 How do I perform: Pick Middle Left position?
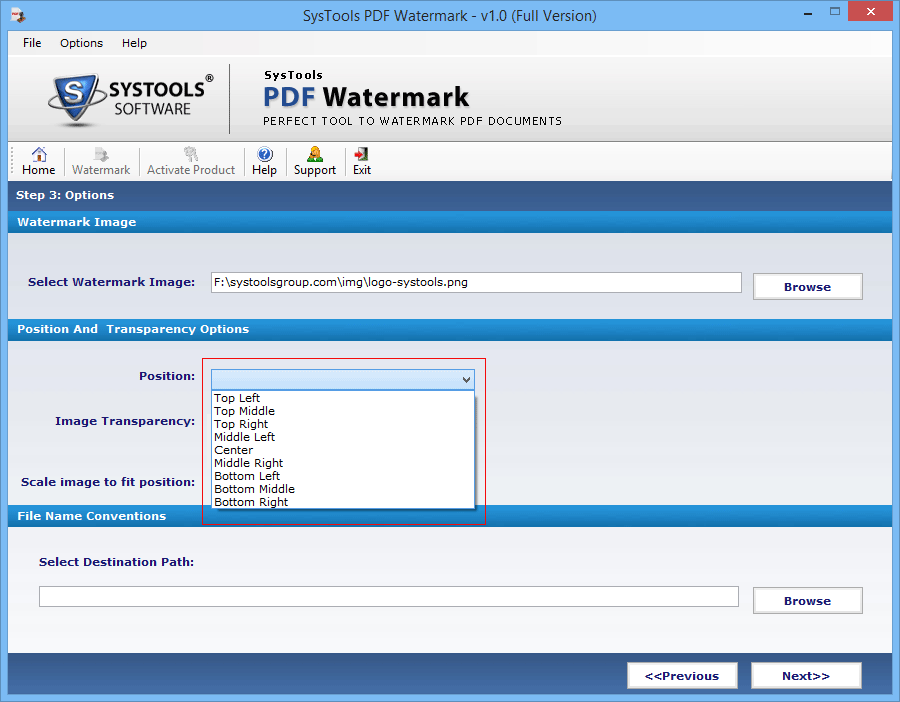coord(343,437)
